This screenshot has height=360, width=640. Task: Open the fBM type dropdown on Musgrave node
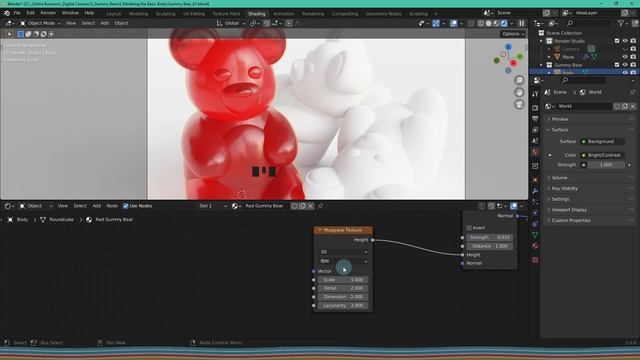(x=343, y=261)
